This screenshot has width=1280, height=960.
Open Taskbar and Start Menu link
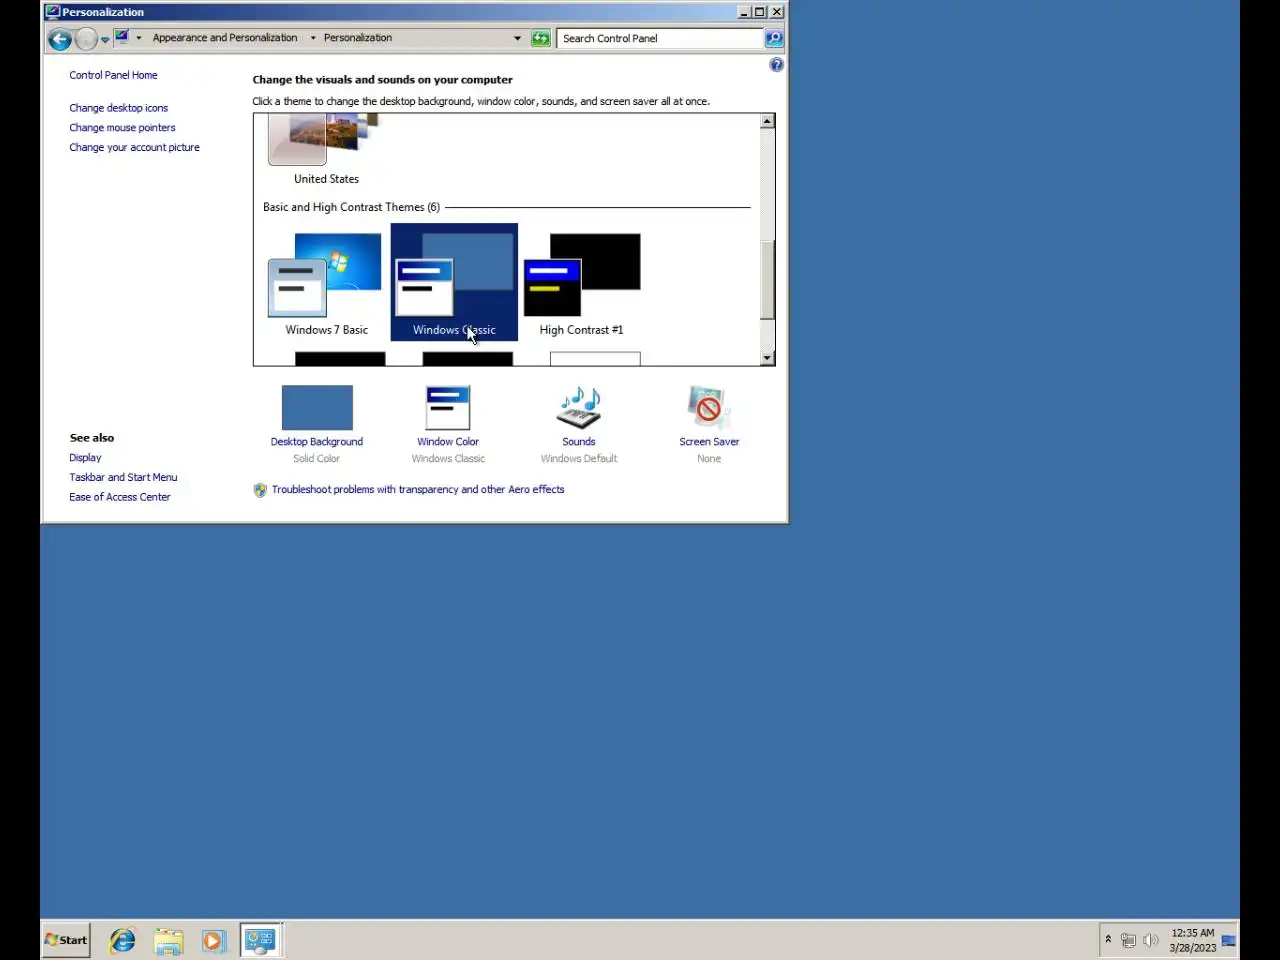coord(123,478)
